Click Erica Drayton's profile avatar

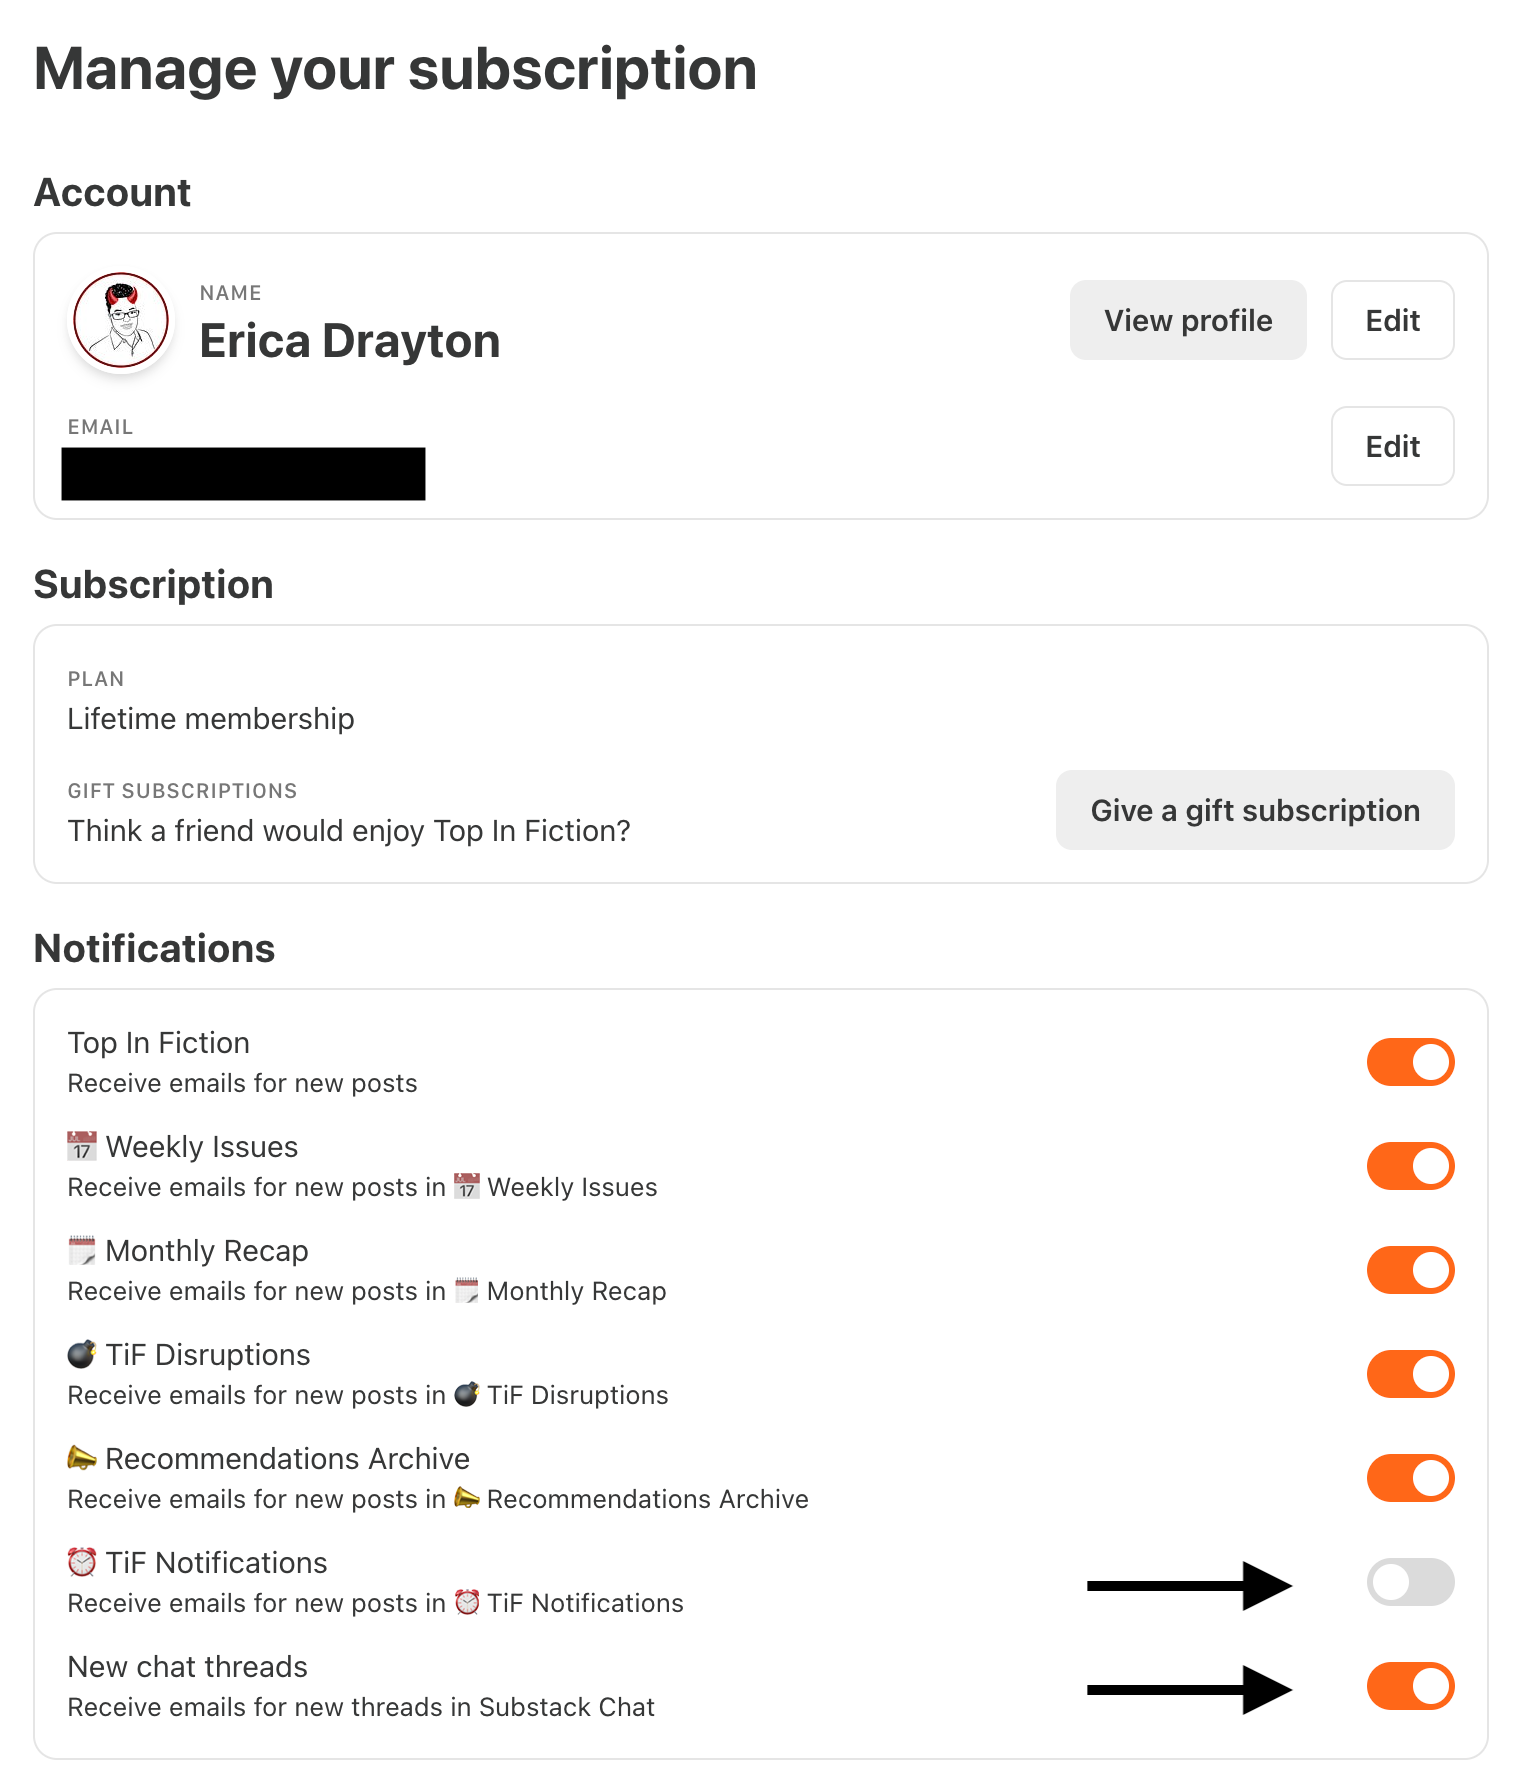122,321
